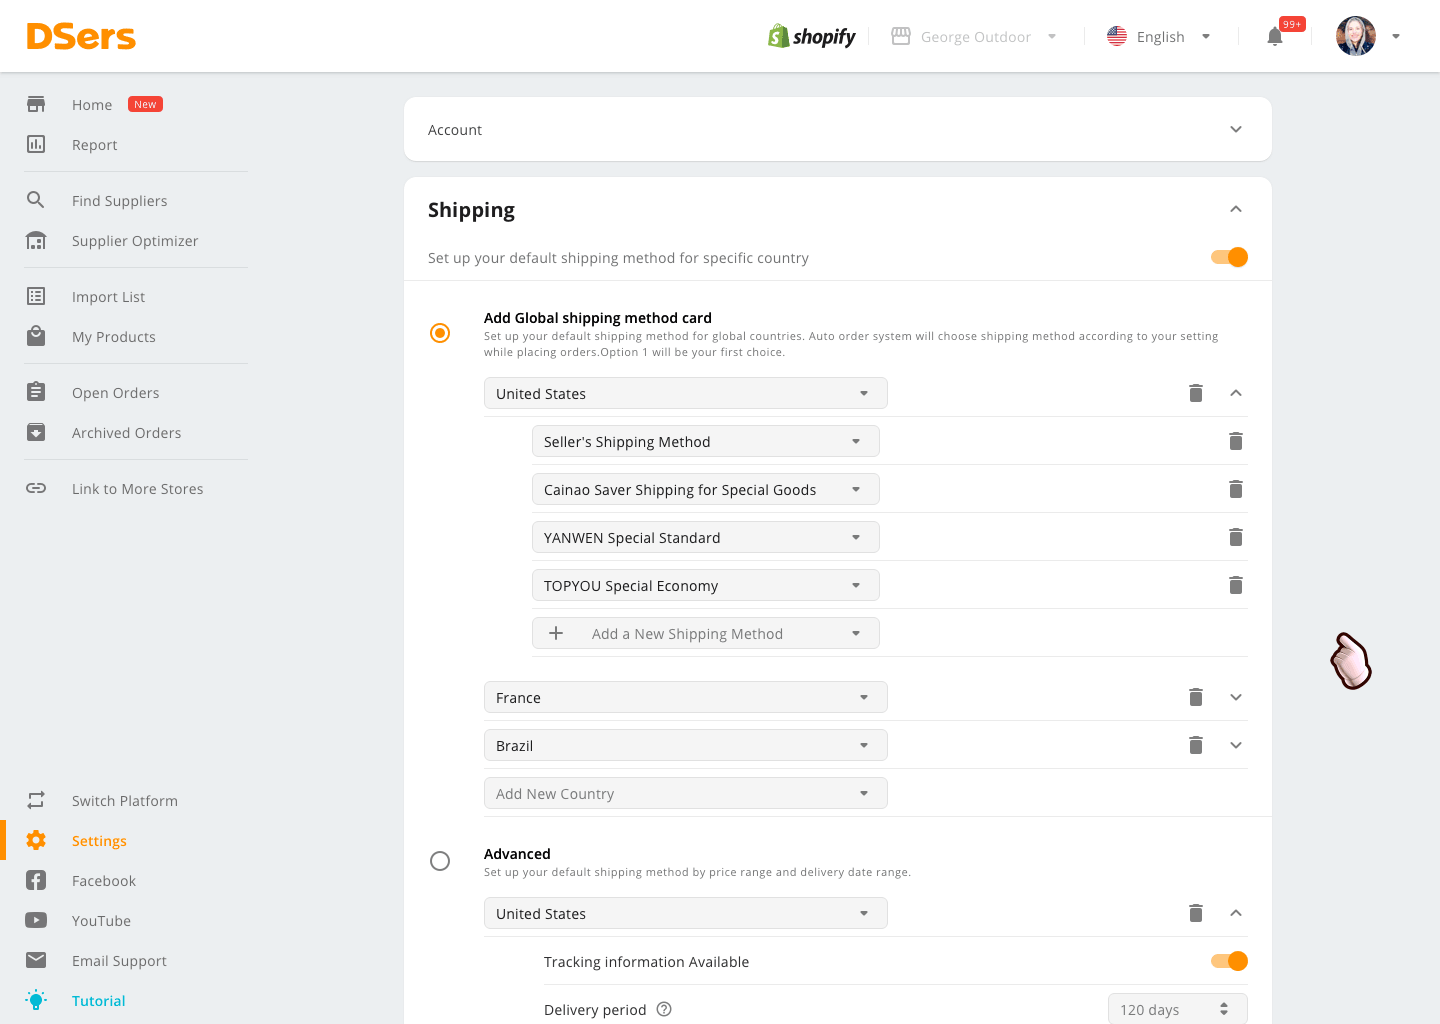This screenshot has width=1440, height=1024.
Task: Toggle default shipping method for specific country
Action: tap(1229, 257)
